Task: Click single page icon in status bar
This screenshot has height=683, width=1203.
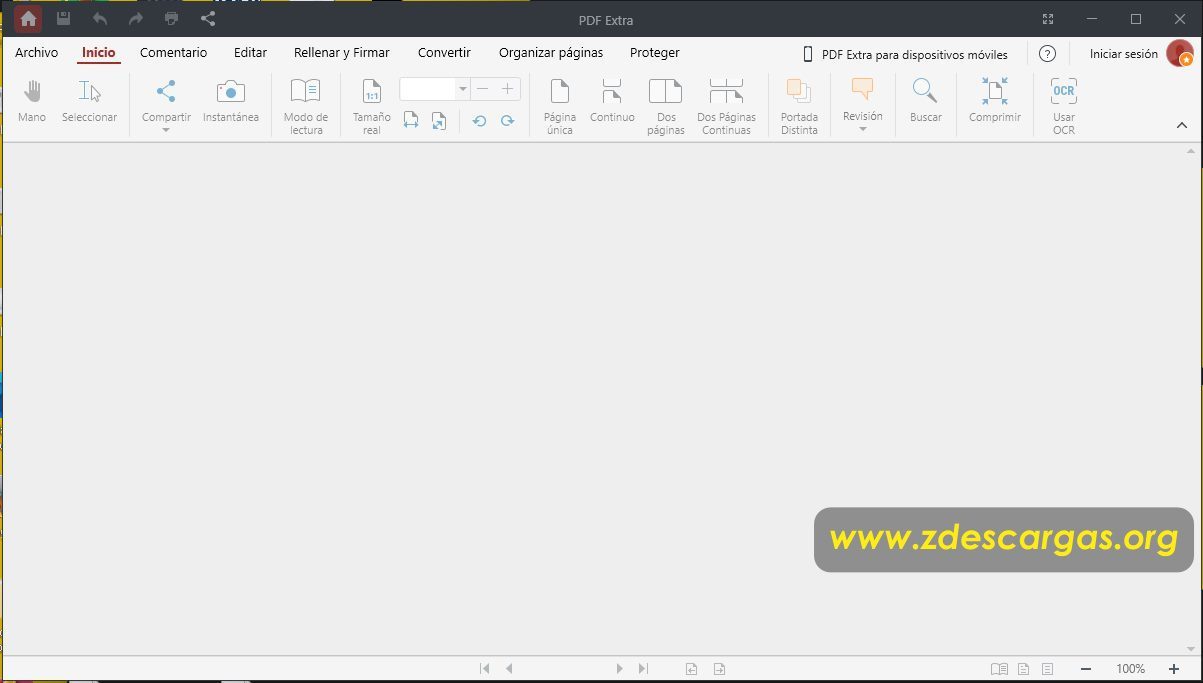Action: [x=1024, y=669]
